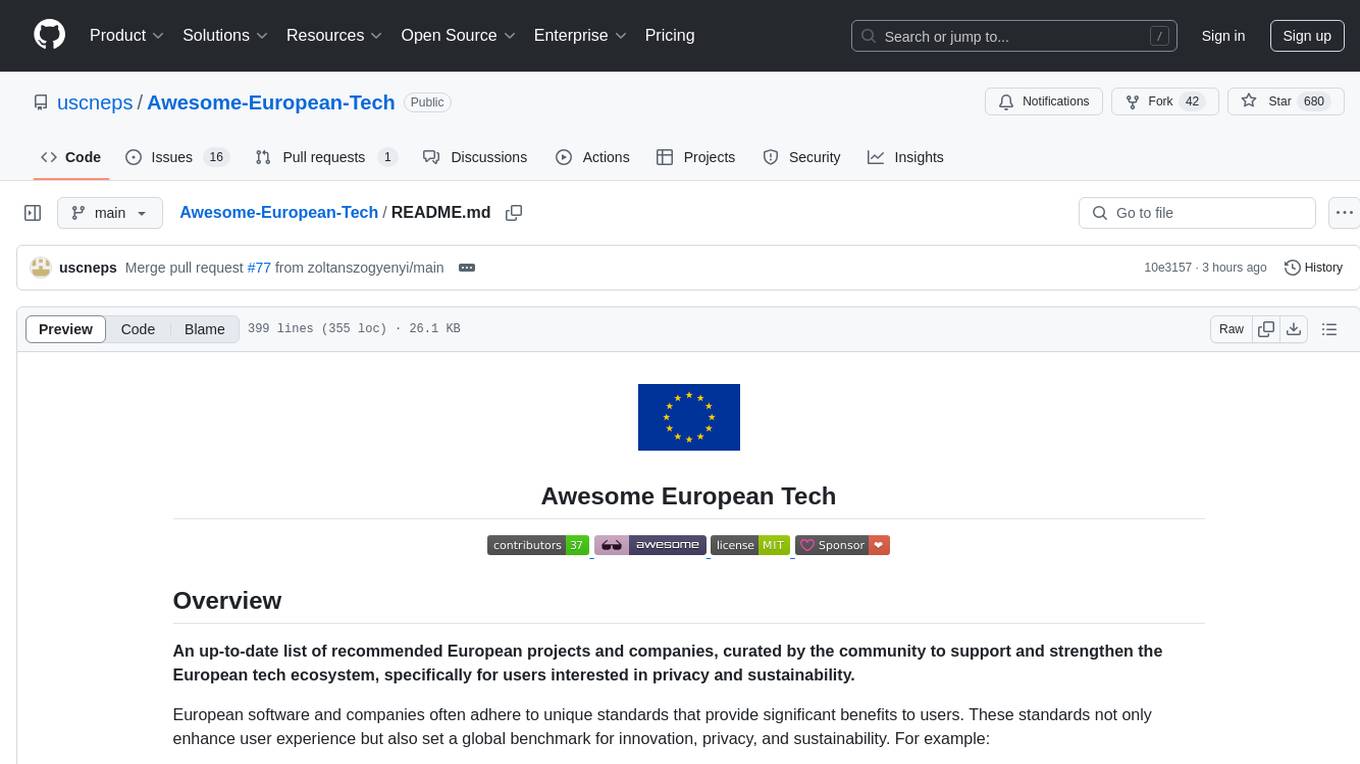Open the Awesome-European-Tech repository title link
Screen dimensions: 1360x764
click(x=271, y=102)
